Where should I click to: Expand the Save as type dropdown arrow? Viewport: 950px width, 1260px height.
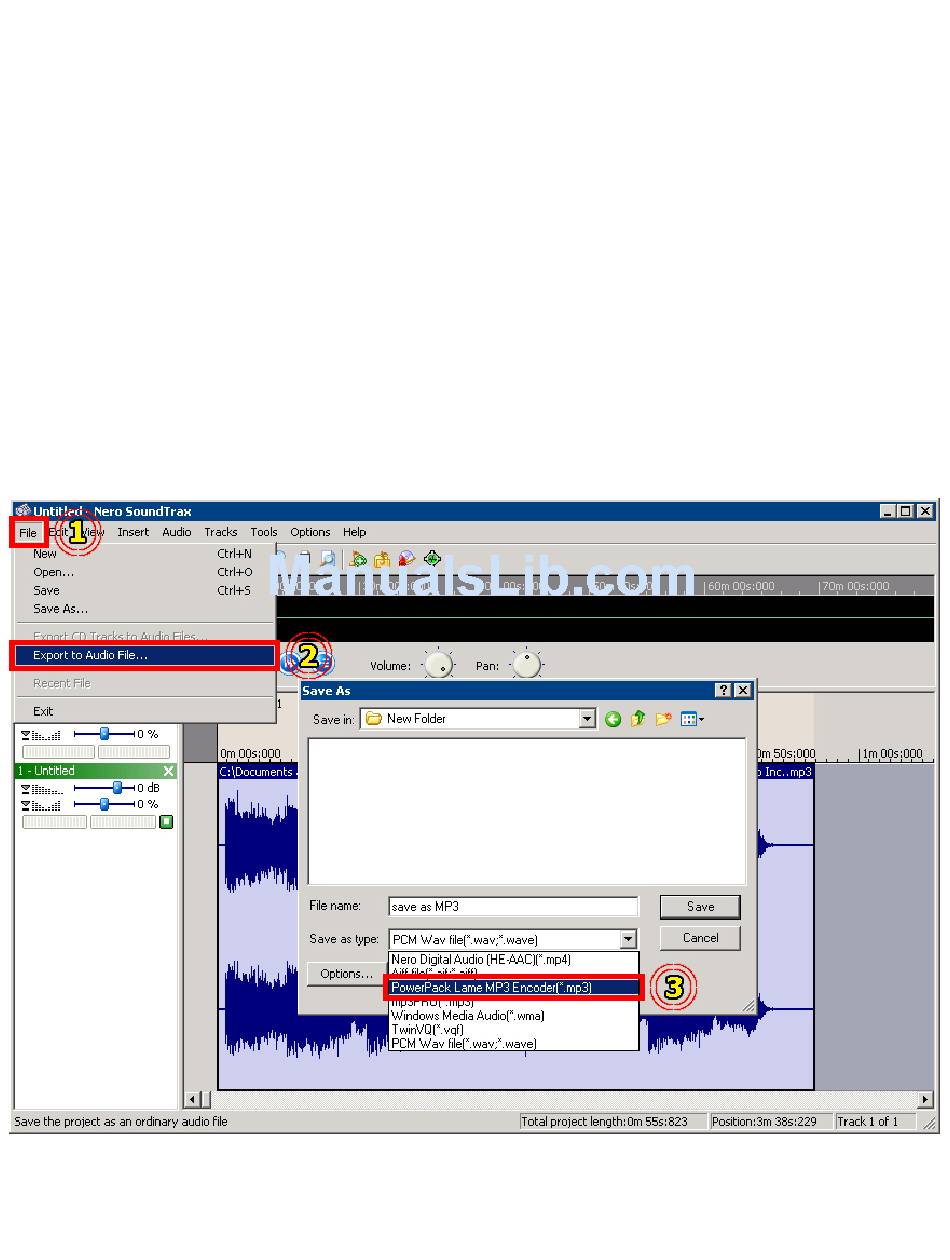(628, 939)
